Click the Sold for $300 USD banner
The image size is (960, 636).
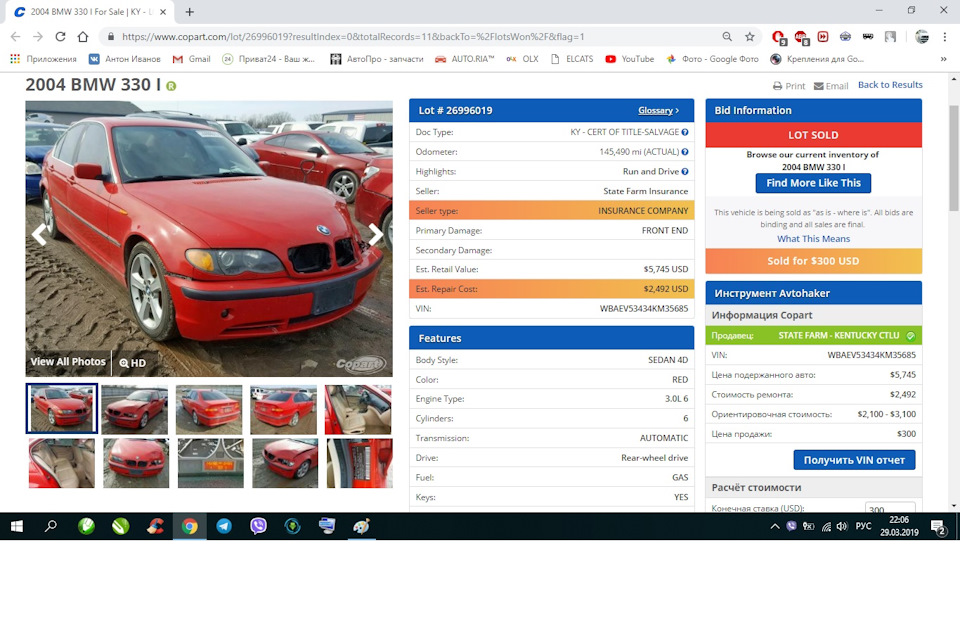pos(813,261)
